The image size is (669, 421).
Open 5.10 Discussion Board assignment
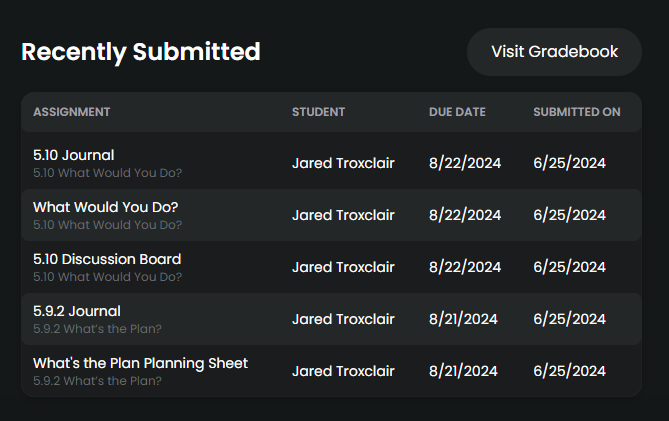point(107,259)
